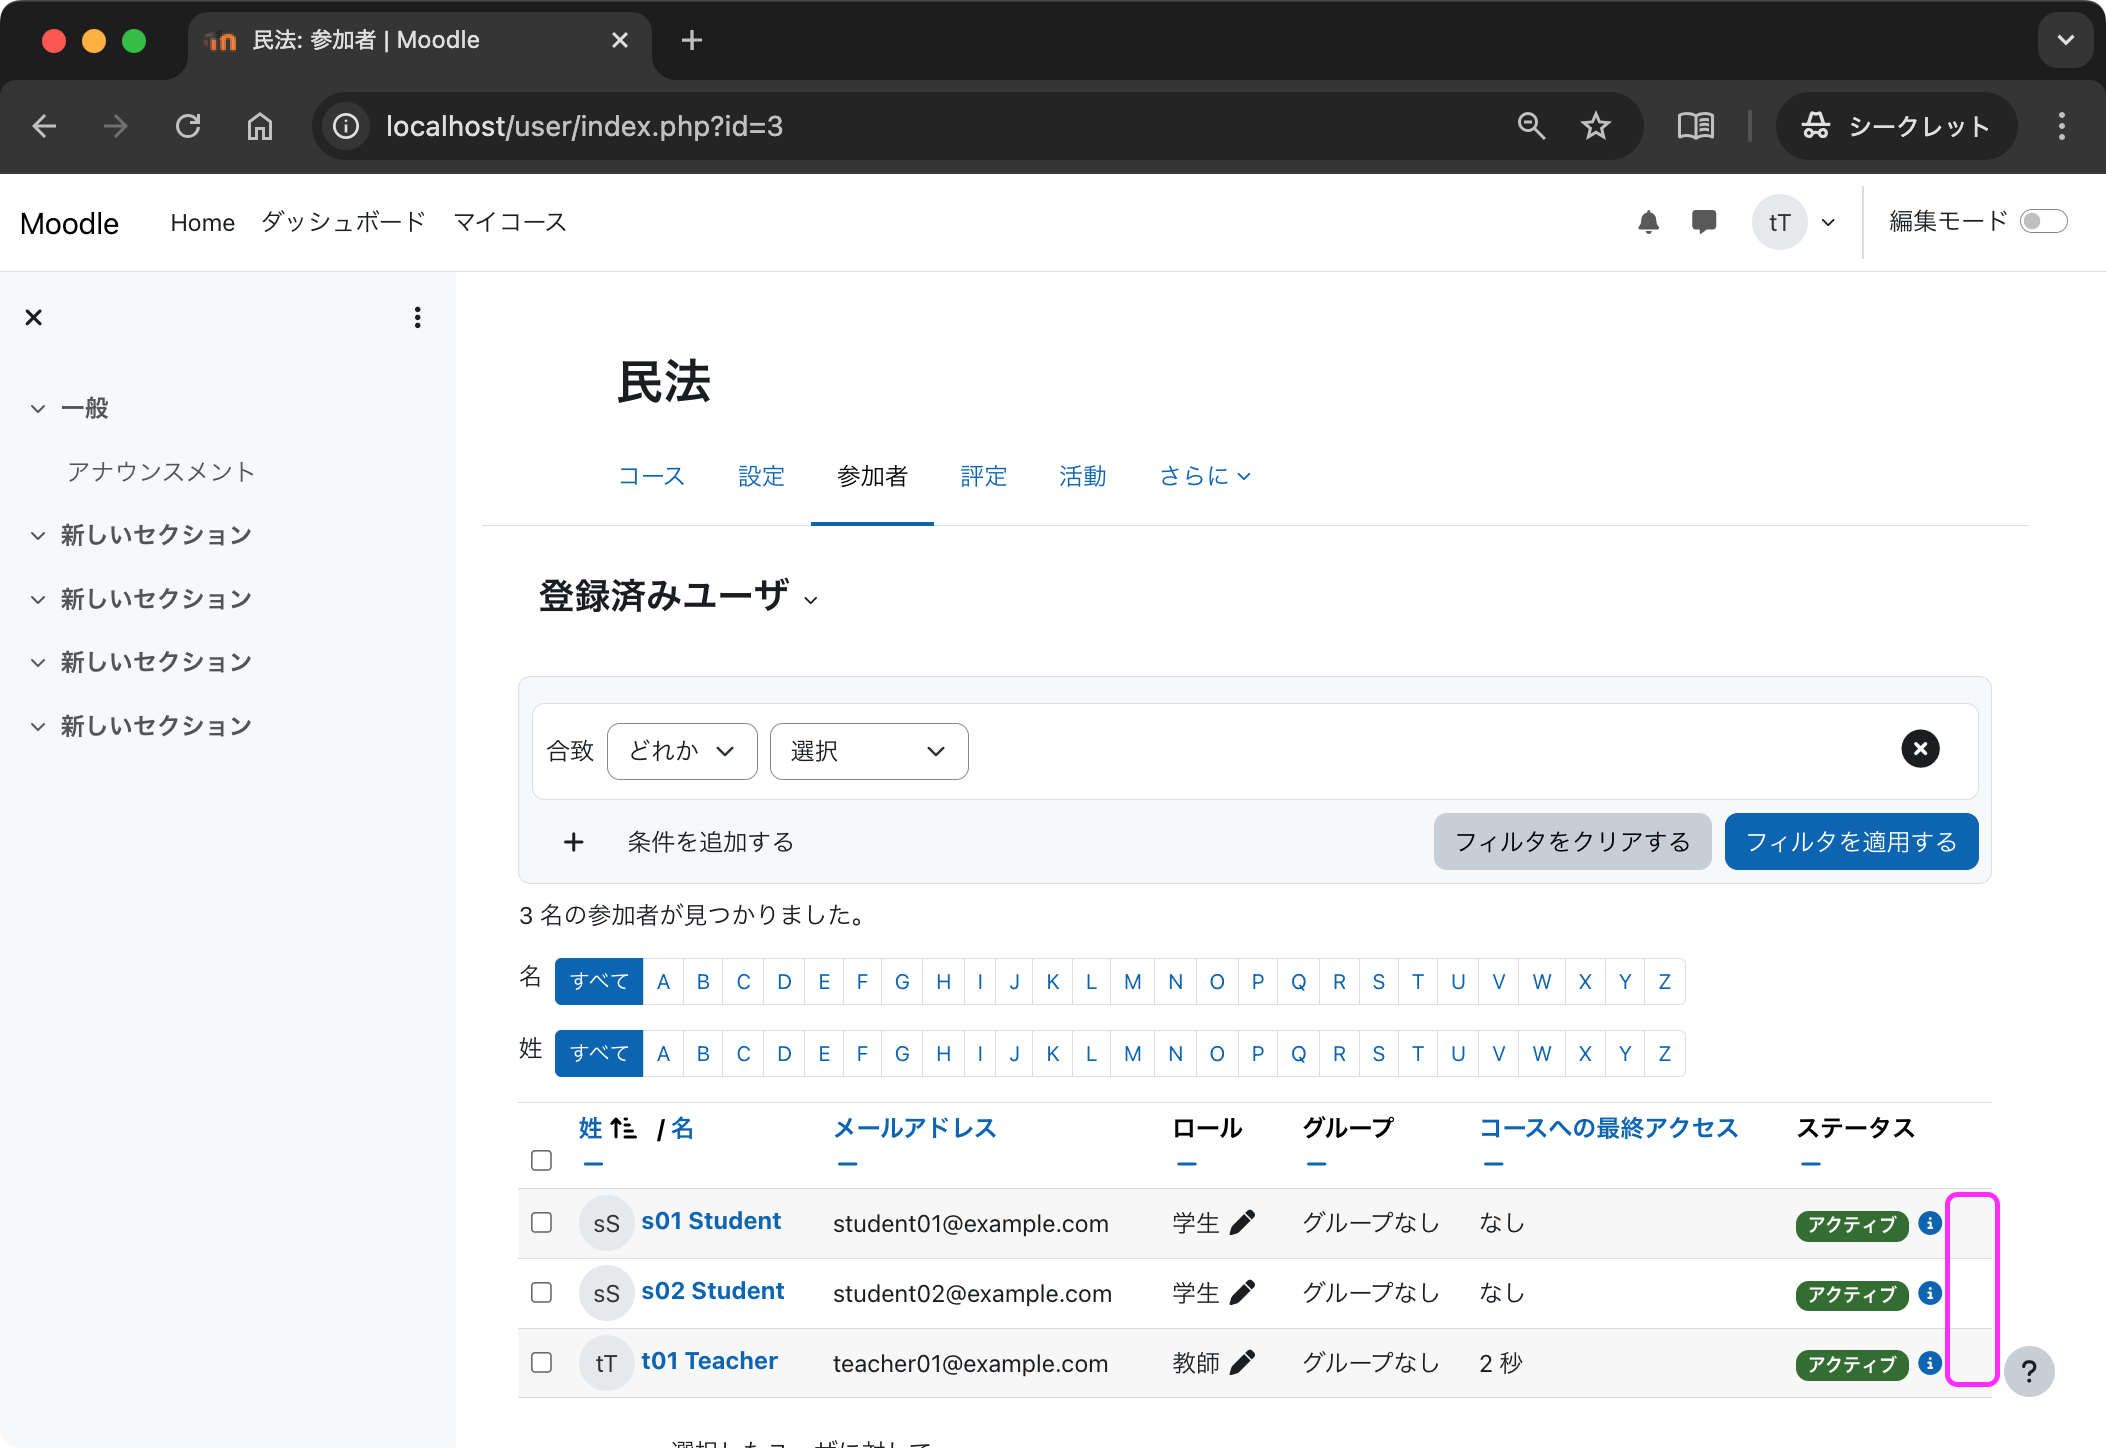Open the help question mark
This screenshot has height=1448, width=2106.
pos(2029,1371)
